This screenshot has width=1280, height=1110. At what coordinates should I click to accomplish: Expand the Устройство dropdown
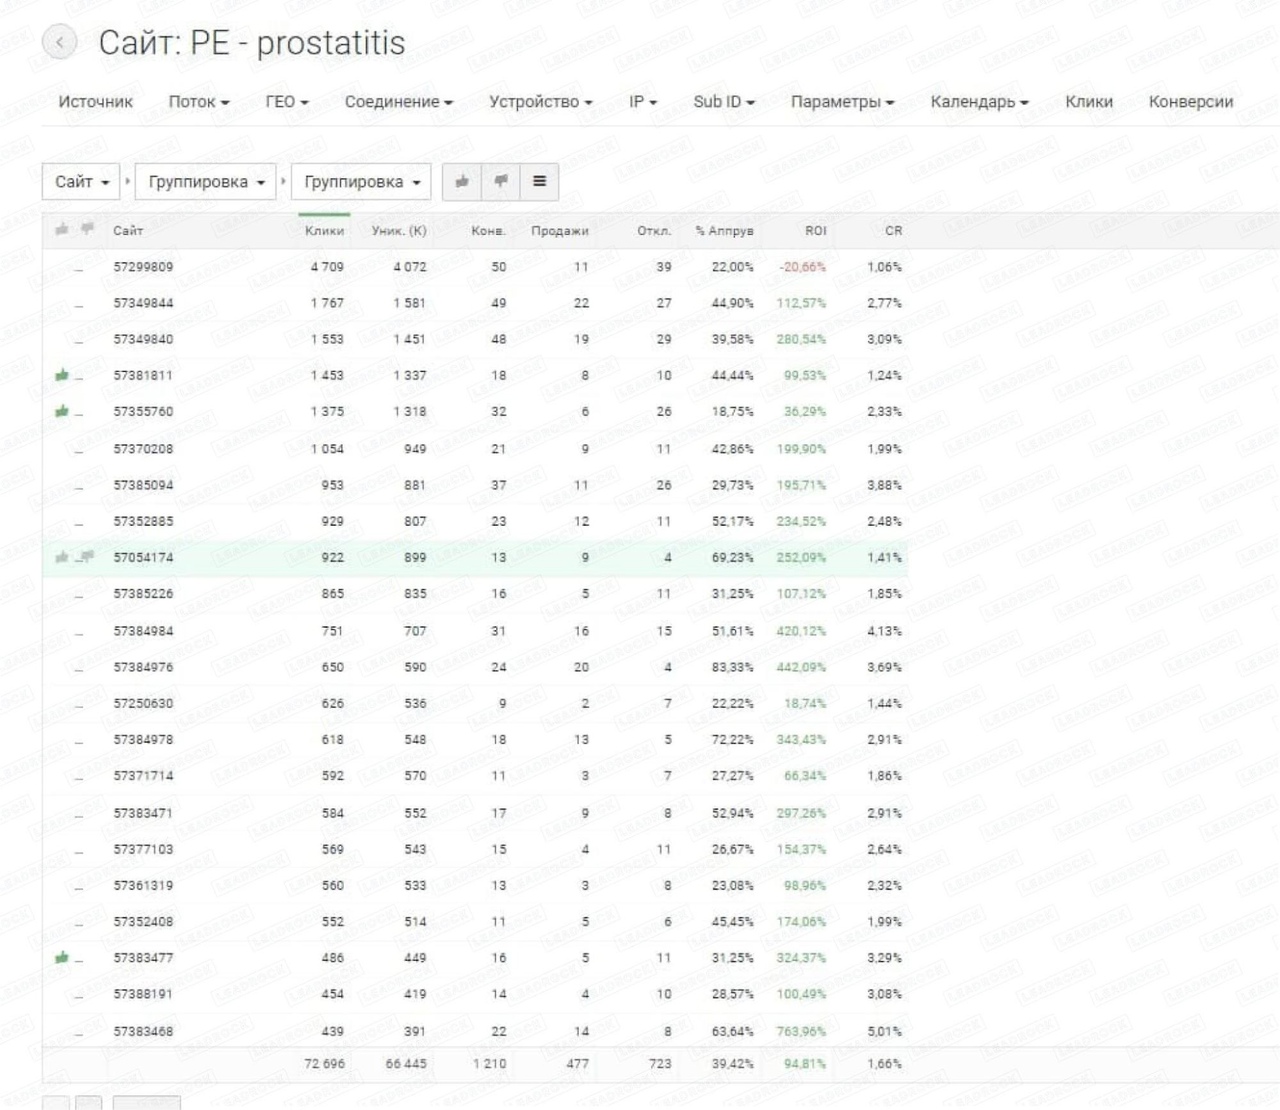pos(541,102)
